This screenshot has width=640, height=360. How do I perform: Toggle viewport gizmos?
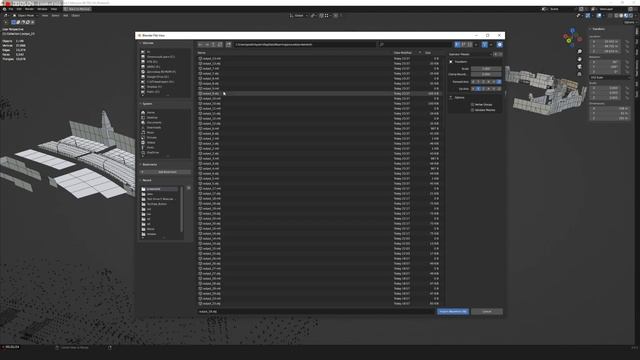pyautogui.click(x=588, y=16)
